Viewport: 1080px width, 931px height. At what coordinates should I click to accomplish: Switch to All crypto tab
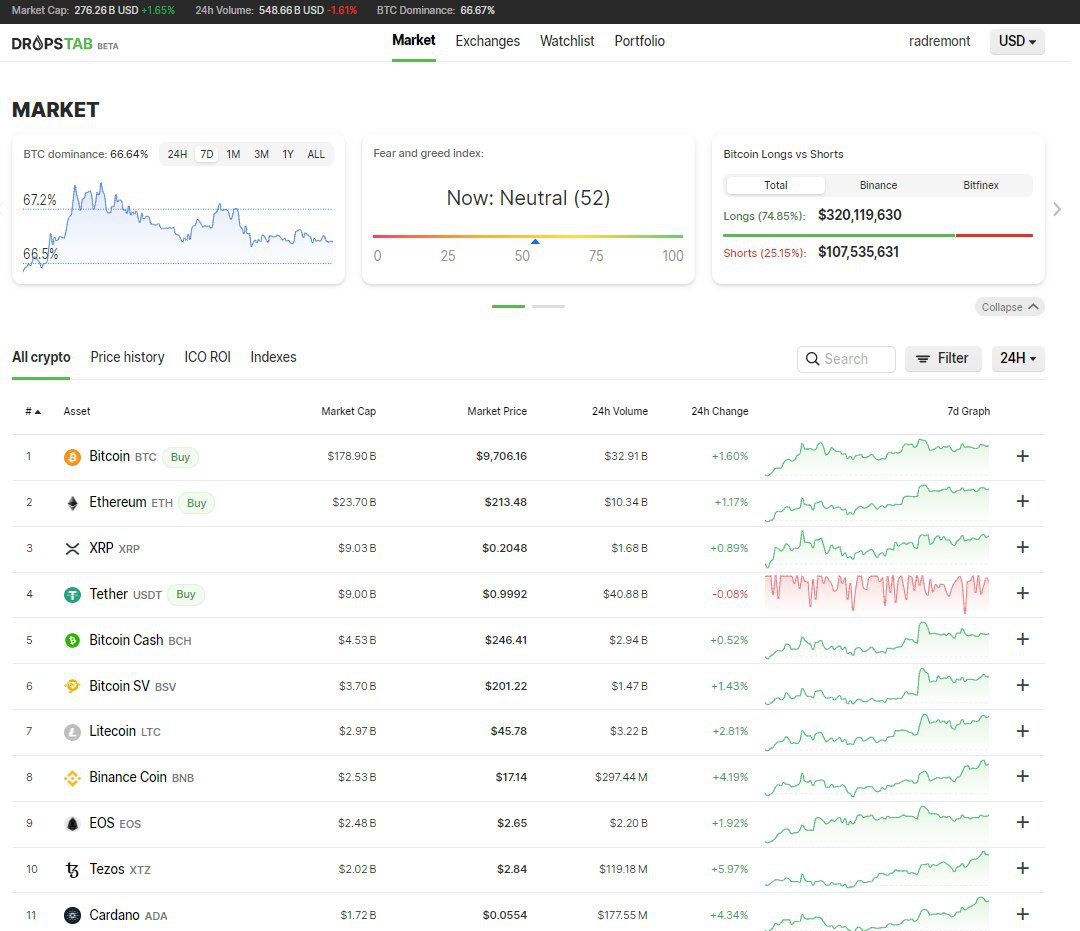tap(41, 357)
